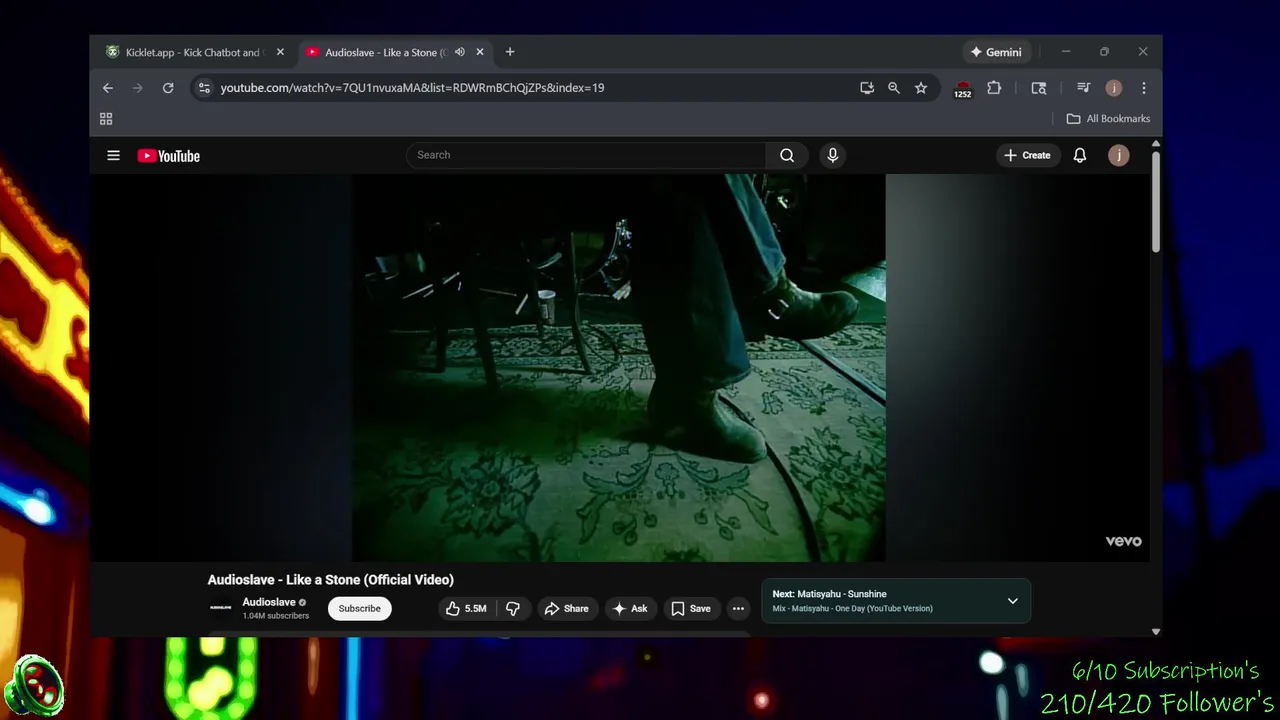Viewport: 1280px width, 720px height.
Task: Click the 1.04M subscribers text
Action: point(275,616)
